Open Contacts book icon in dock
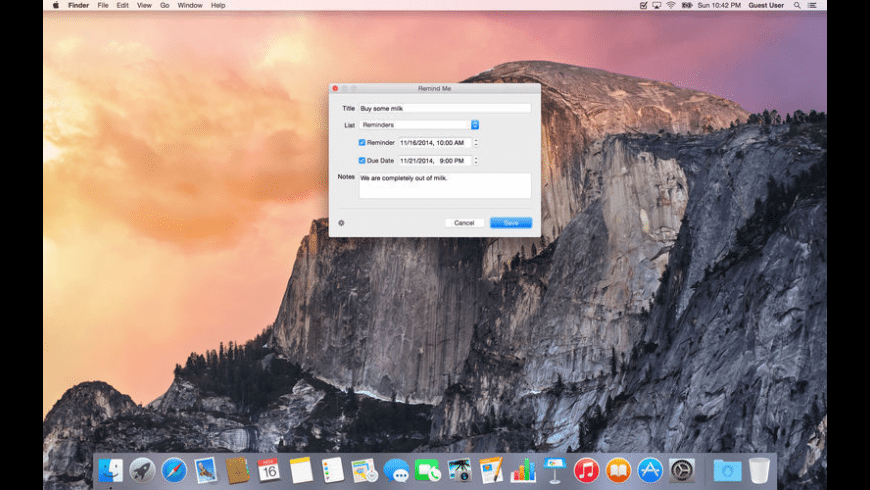Screen dimensions: 870x490 tap(237, 471)
